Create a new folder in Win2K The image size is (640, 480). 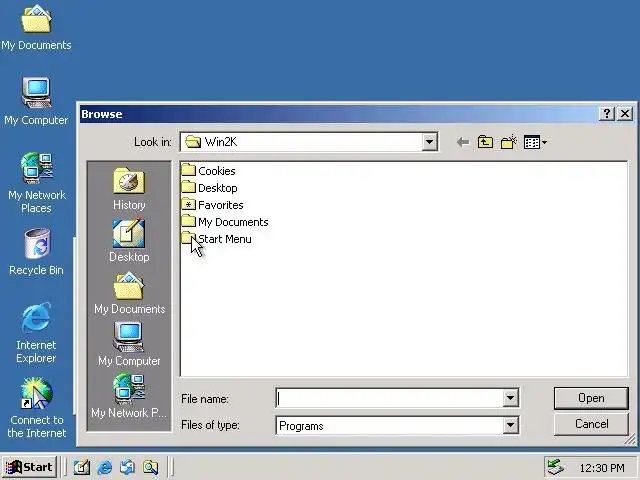pyautogui.click(x=509, y=142)
